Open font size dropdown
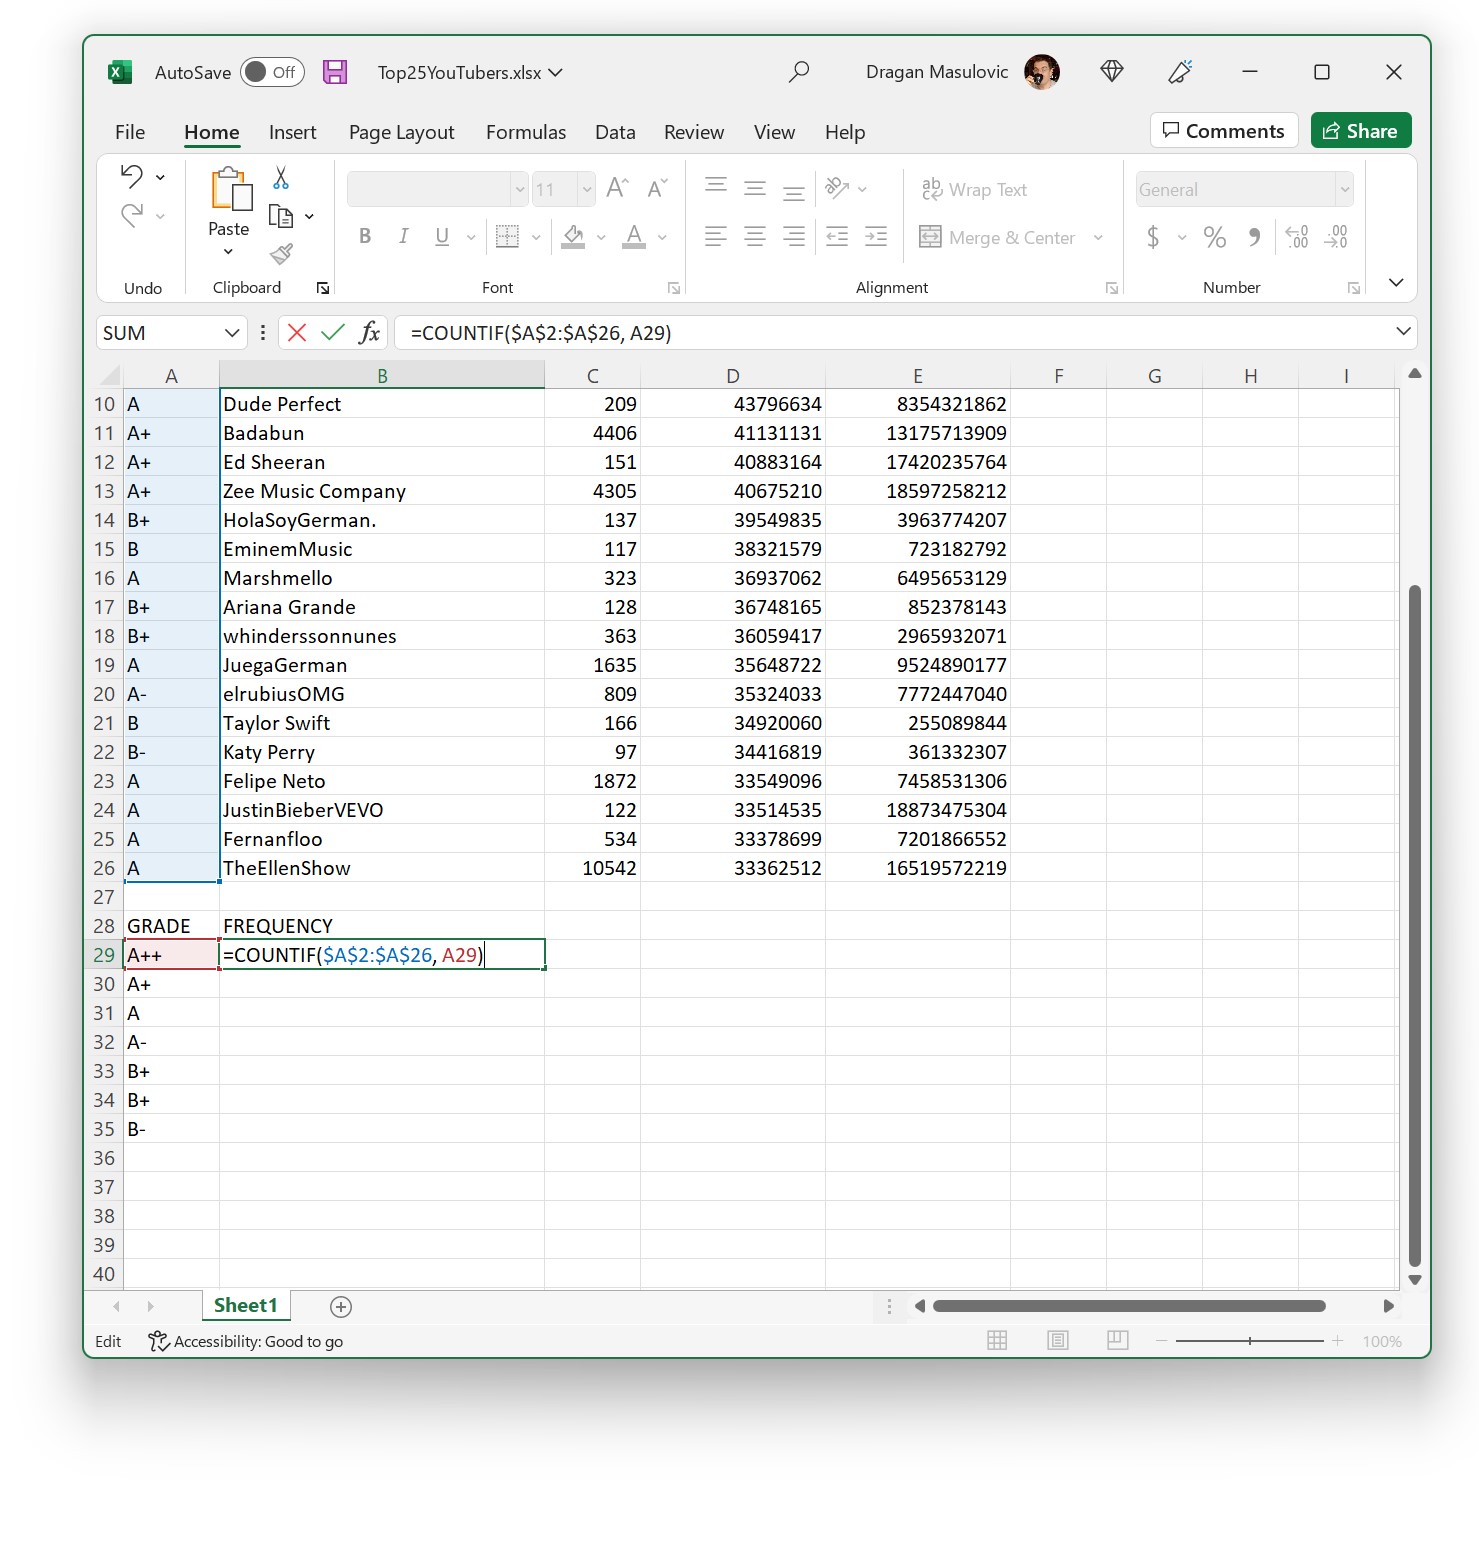1479x1545 pixels. (587, 189)
